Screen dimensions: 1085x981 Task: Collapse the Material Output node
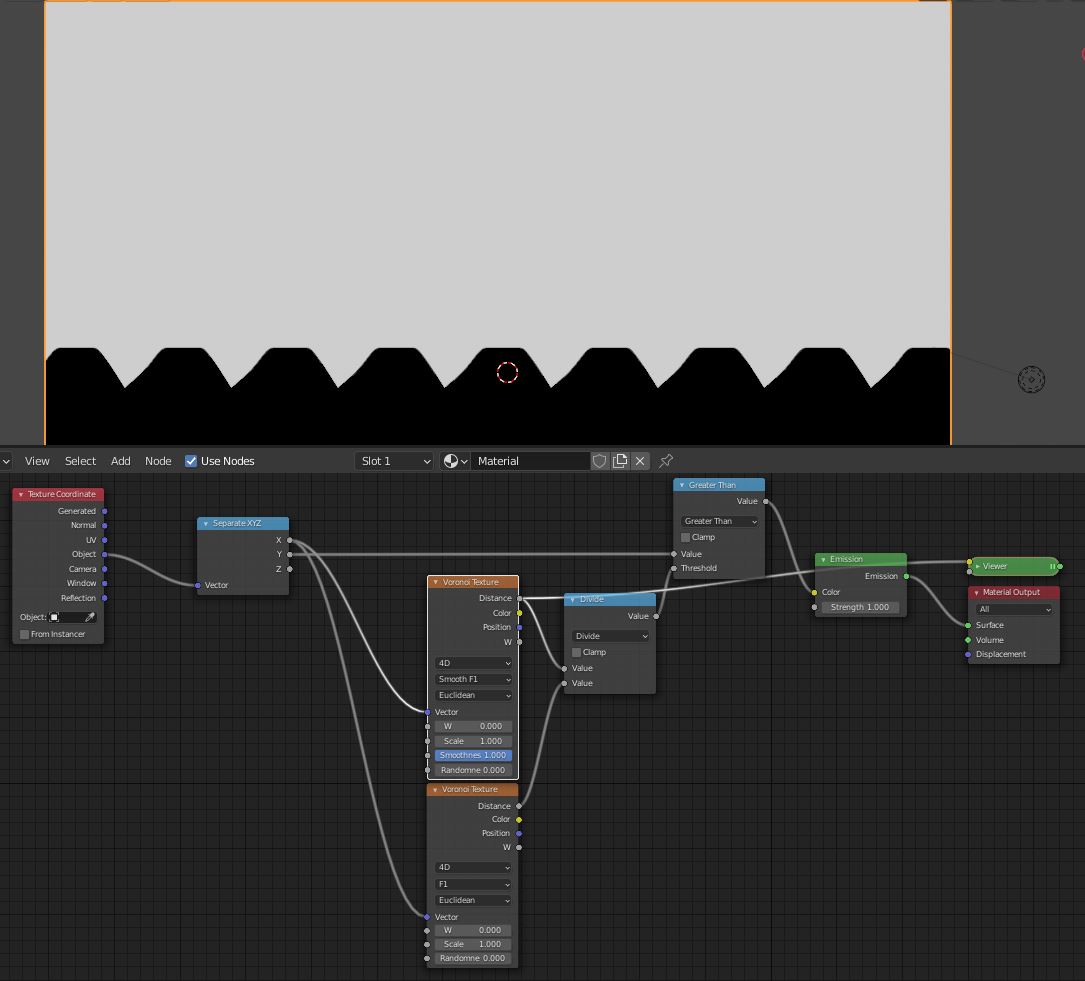(976, 593)
